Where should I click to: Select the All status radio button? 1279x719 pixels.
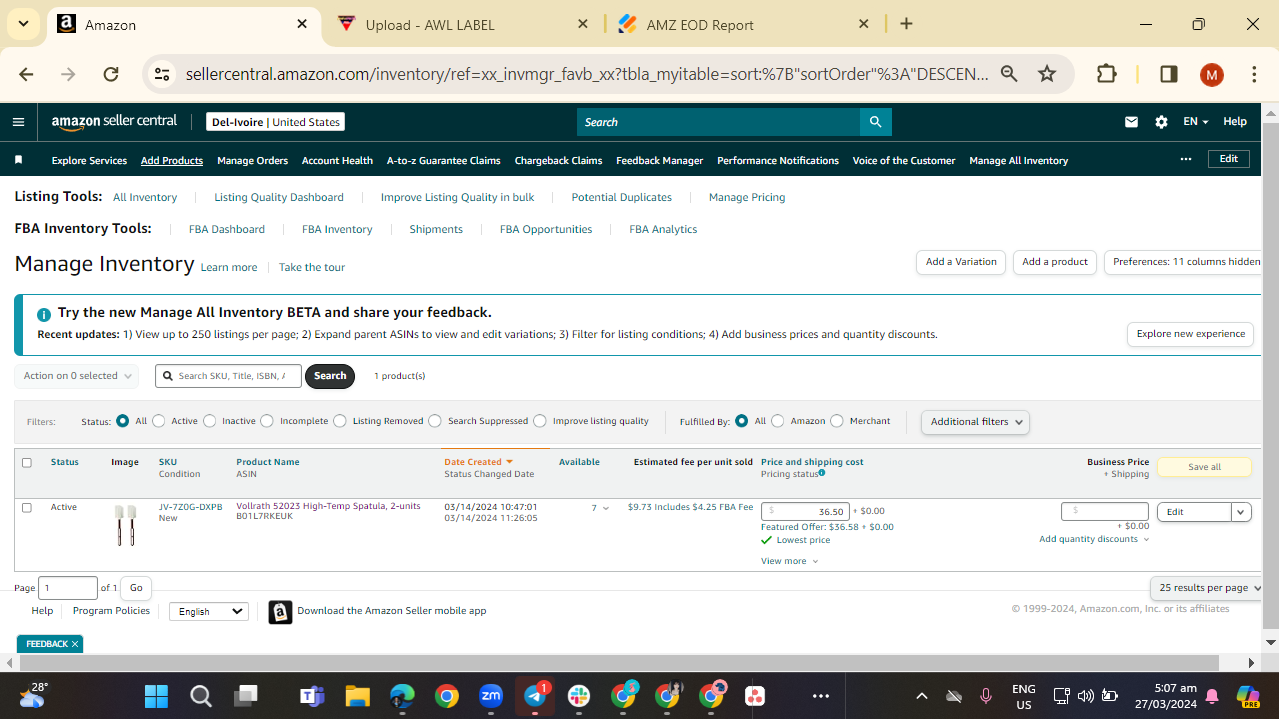(123, 421)
